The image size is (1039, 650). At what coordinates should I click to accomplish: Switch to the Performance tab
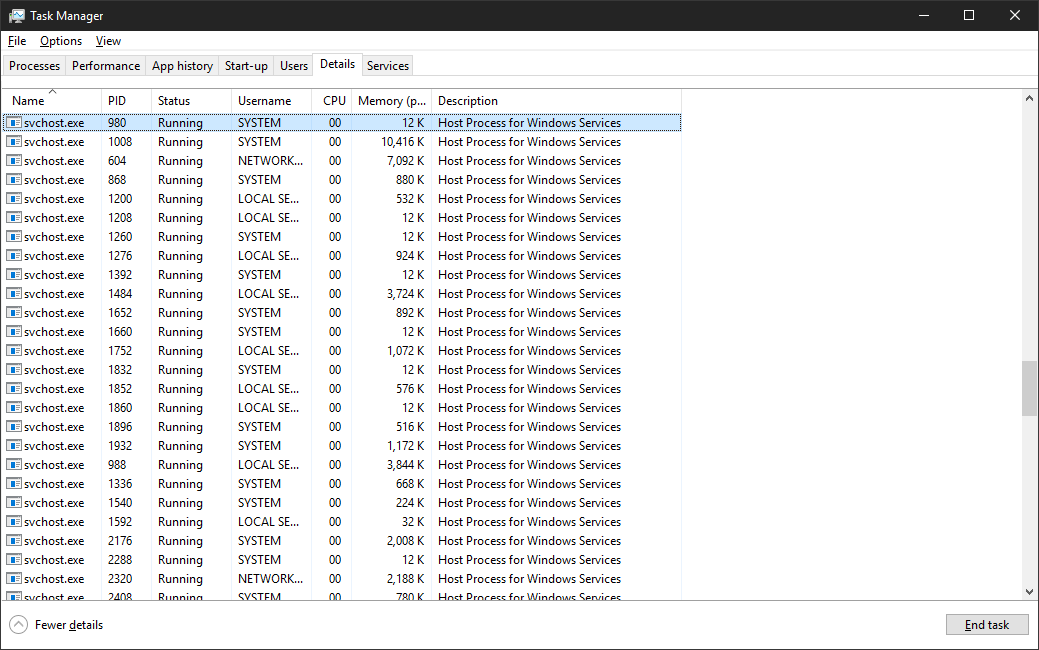click(106, 66)
